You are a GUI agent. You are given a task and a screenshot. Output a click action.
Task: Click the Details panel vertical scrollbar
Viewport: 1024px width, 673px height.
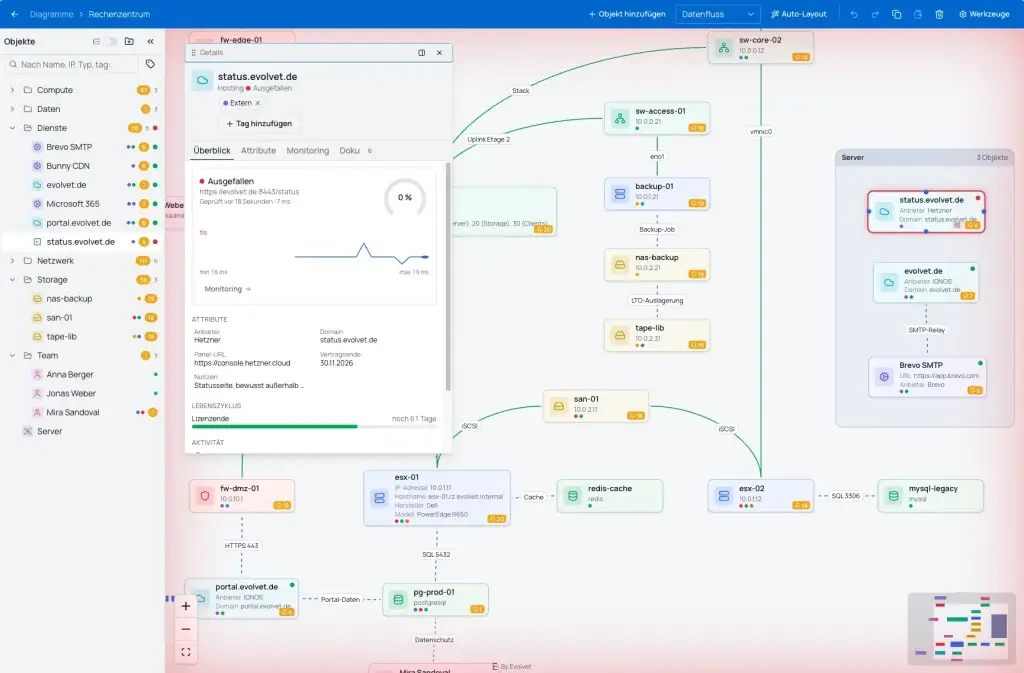pos(448,277)
